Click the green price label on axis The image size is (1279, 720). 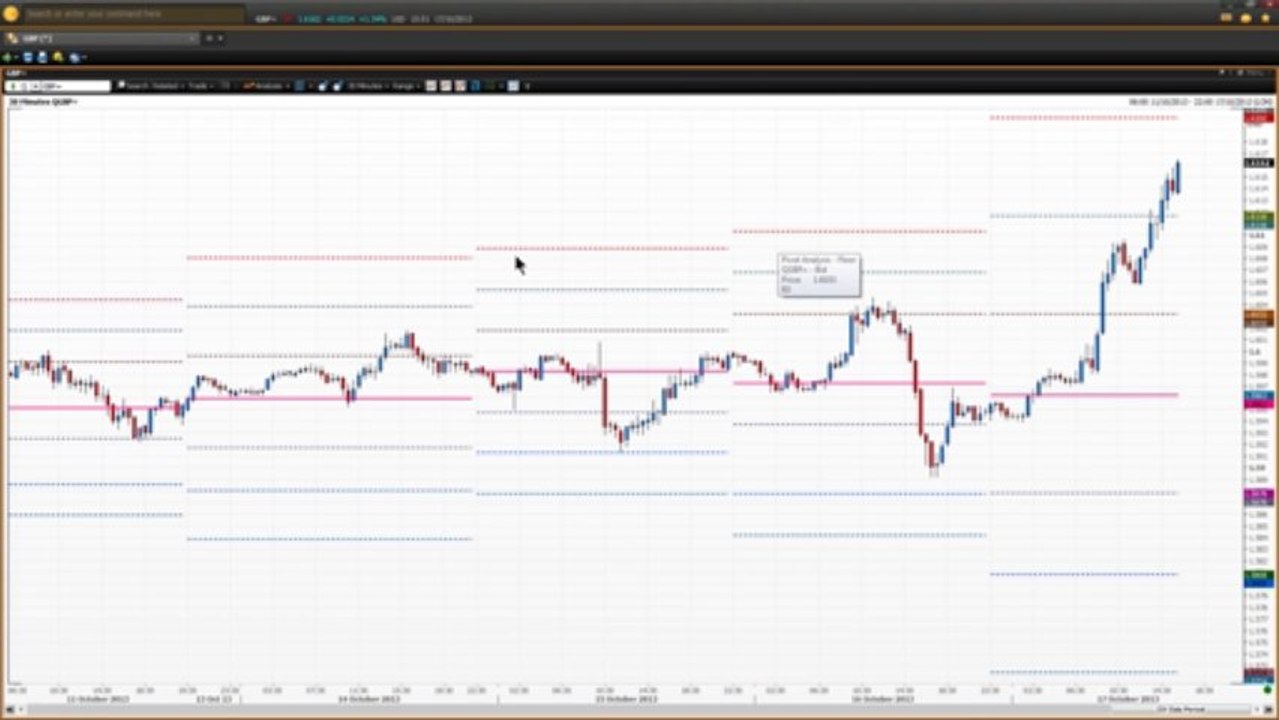click(1258, 215)
